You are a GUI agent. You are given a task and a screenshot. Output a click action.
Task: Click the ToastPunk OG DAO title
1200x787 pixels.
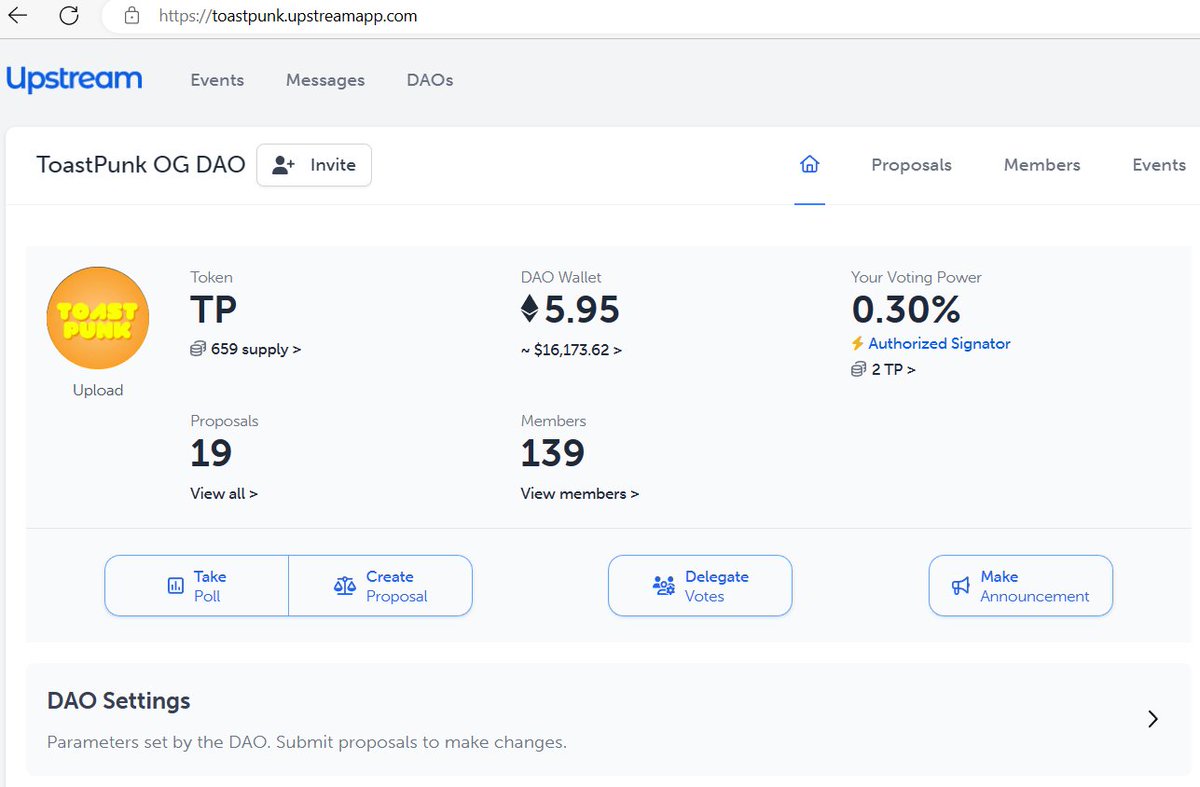(141, 165)
